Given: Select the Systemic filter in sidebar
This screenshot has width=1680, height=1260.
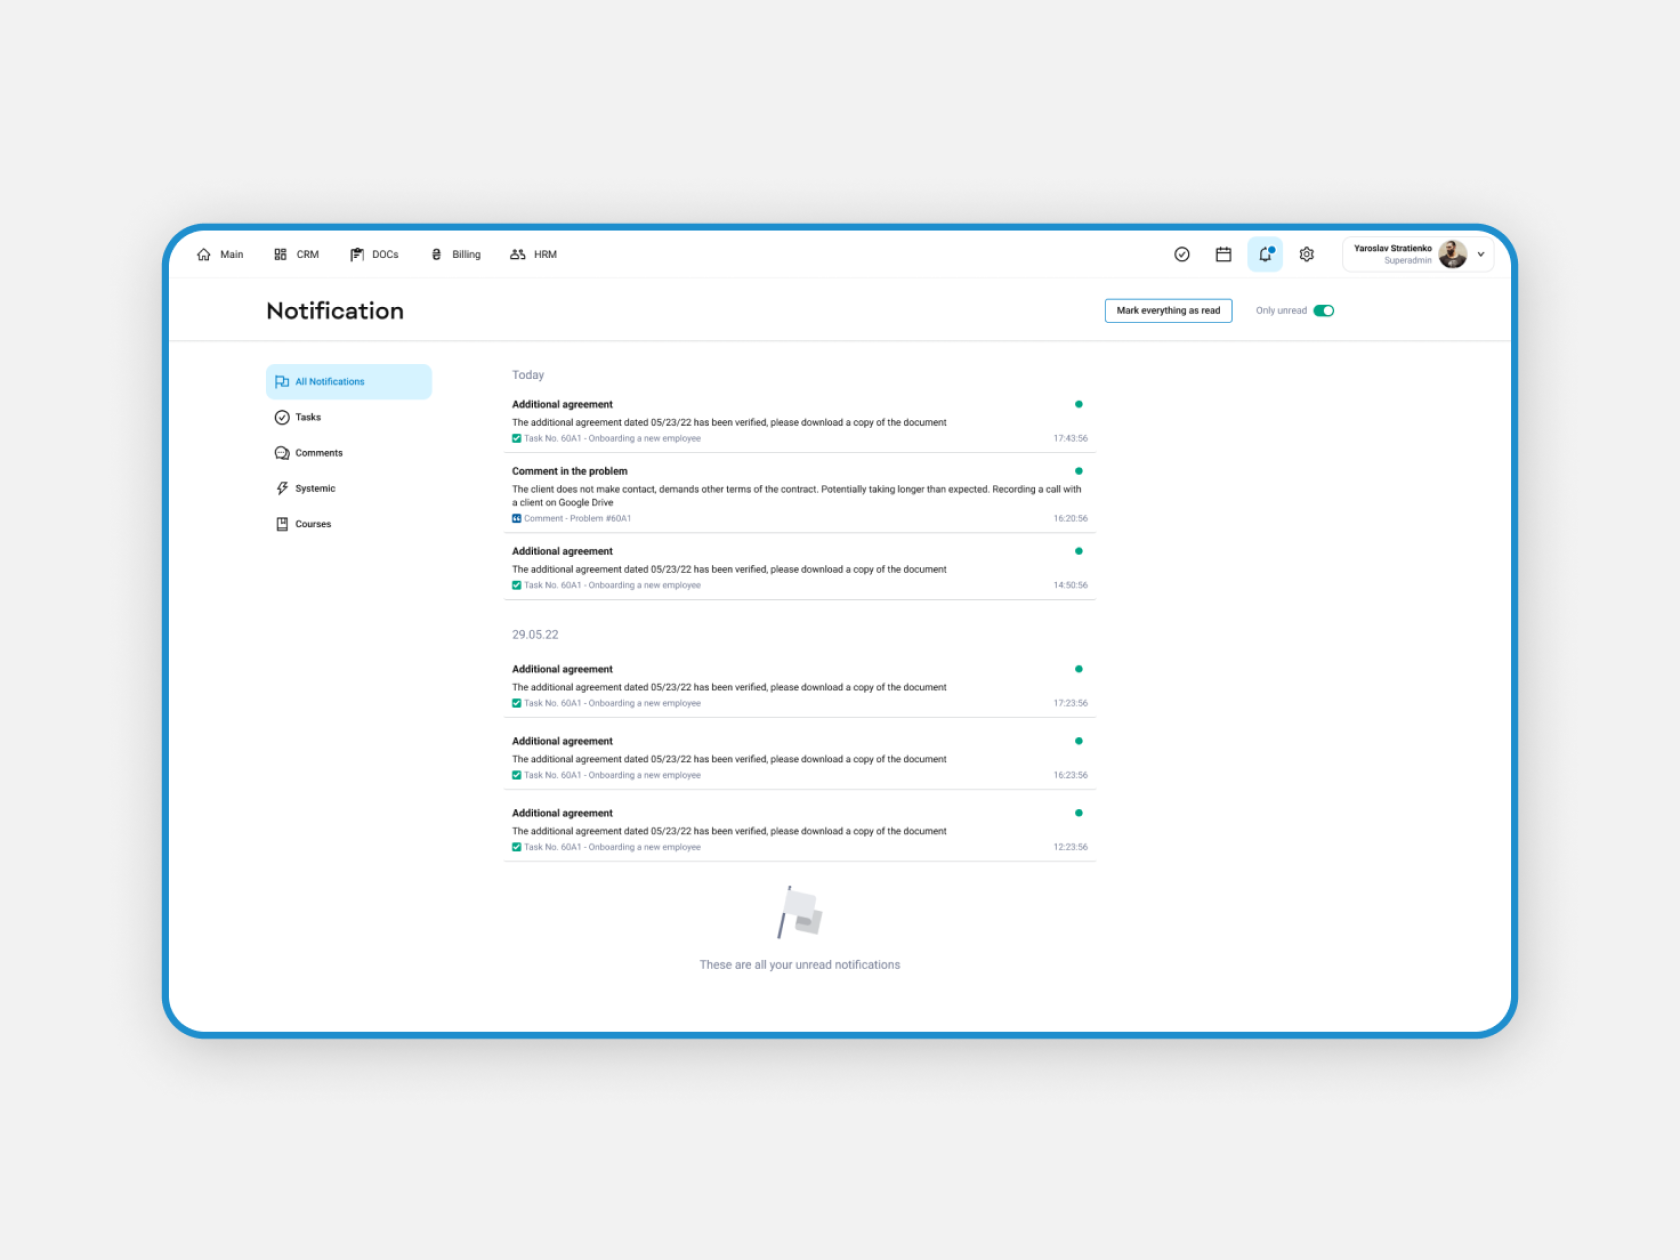Looking at the screenshot, I should click(315, 488).
